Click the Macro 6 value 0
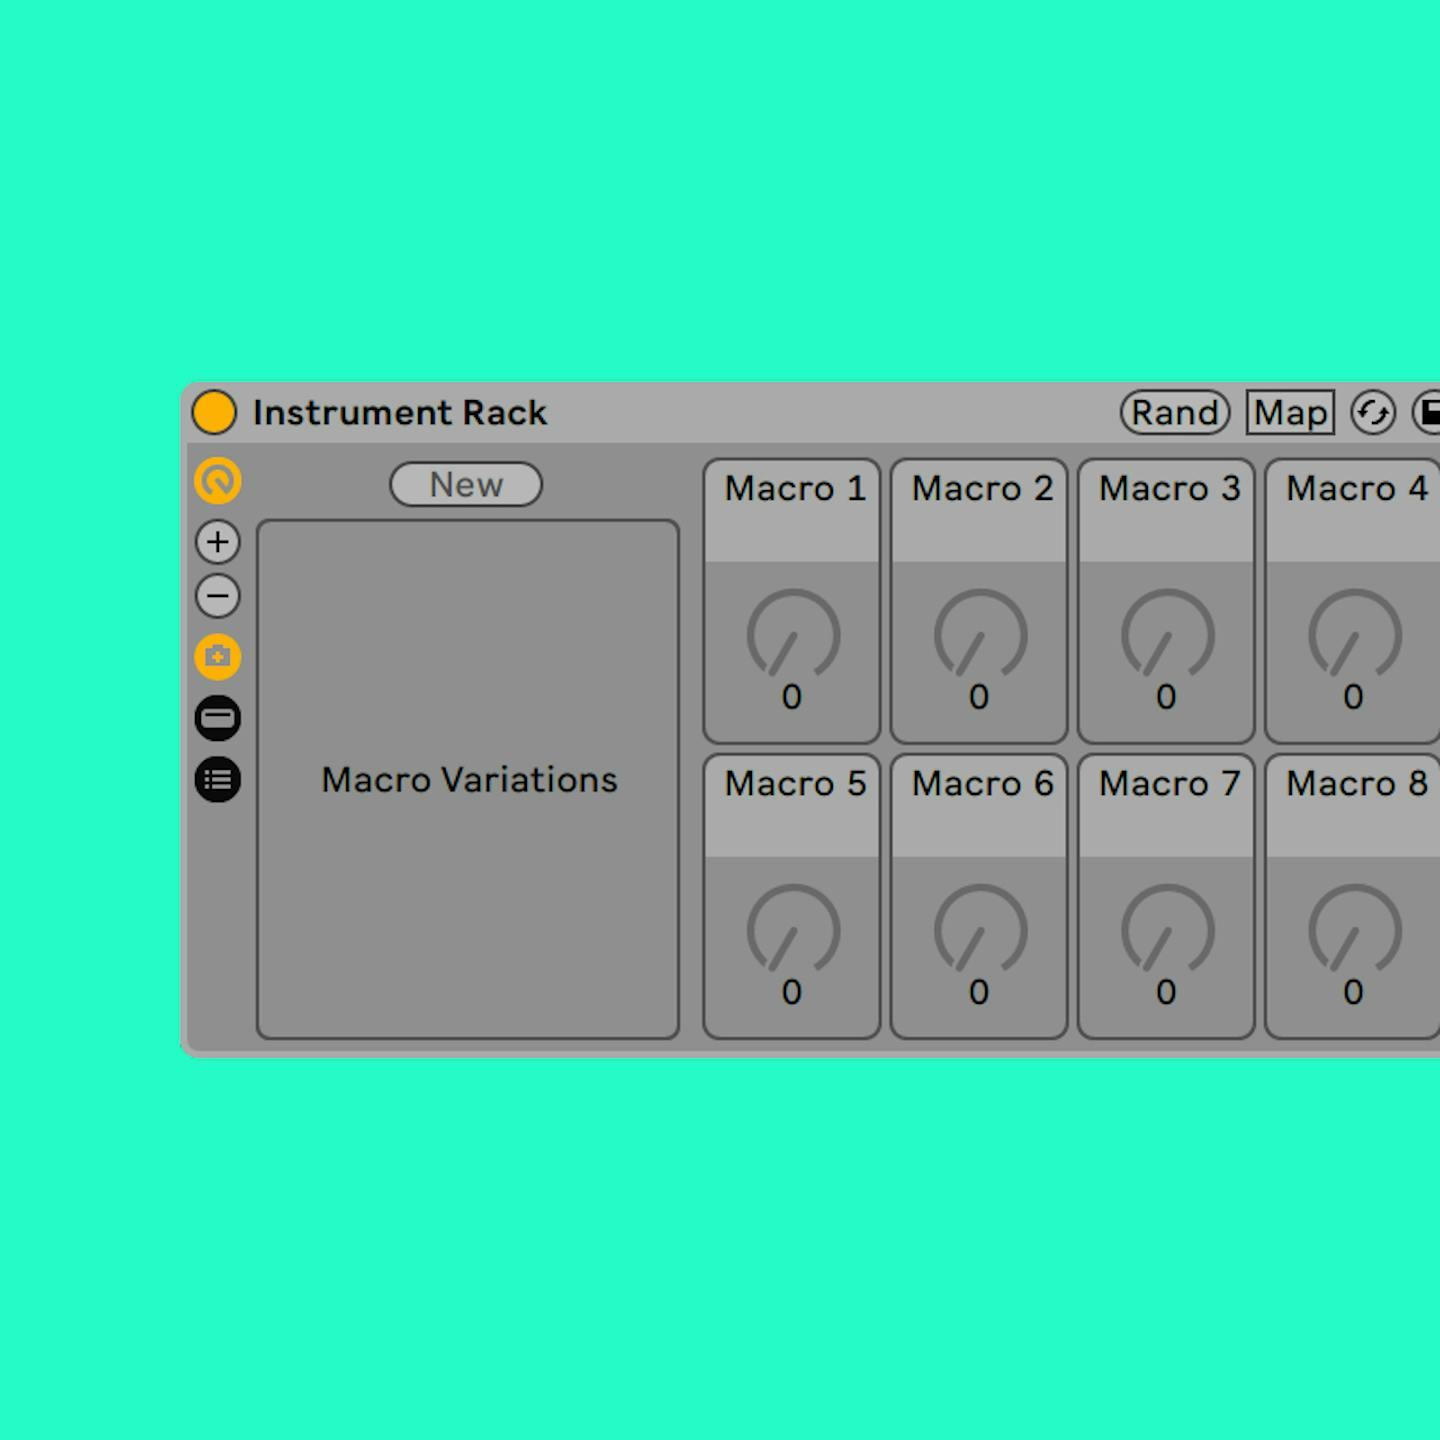This screenshot has height=1440, width=1440. [x=979, y=992]
